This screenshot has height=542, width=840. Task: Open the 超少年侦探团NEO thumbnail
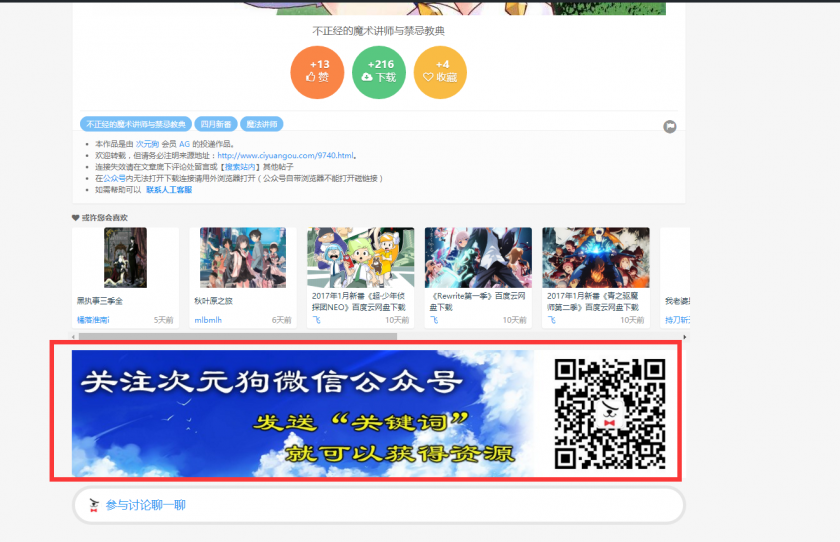(x=361, y=258)
